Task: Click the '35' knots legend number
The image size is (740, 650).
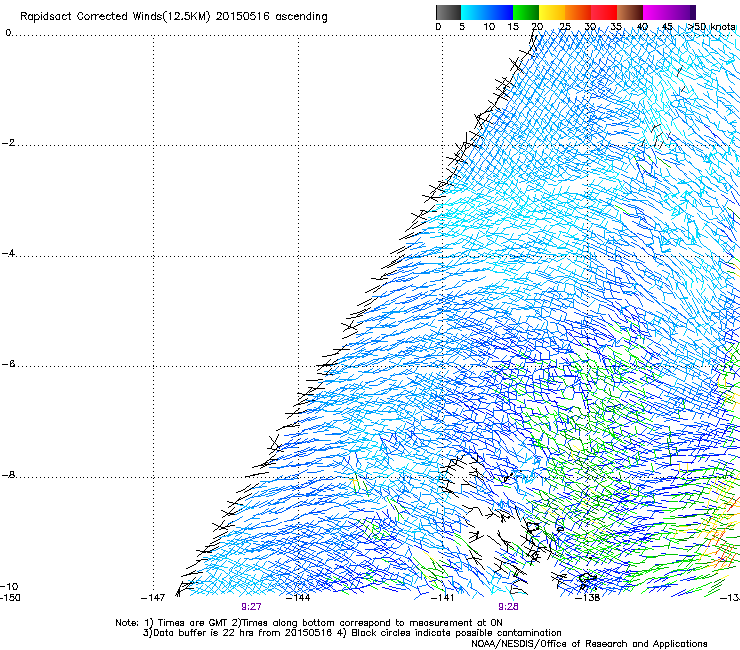Action: (x=616, y=27)
